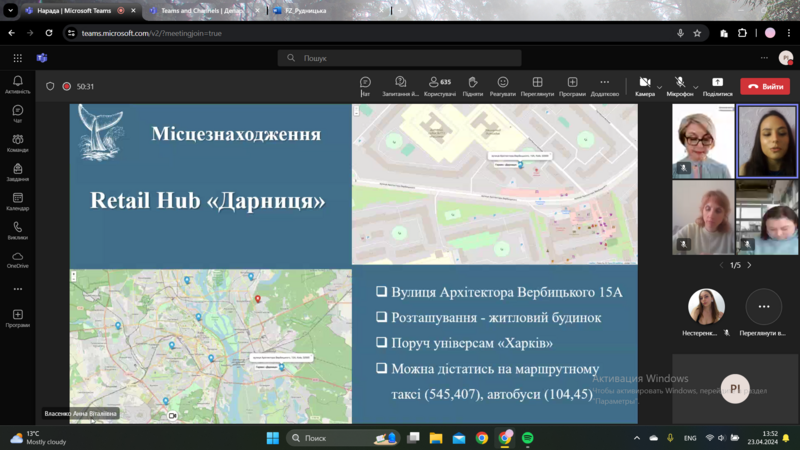Show hidden system tray icons
The image size is (800, 450).
click(x=637, y=438)
